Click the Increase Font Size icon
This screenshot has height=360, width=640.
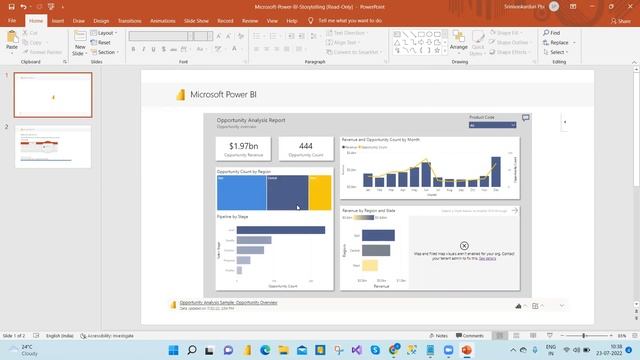click(219, 36)
